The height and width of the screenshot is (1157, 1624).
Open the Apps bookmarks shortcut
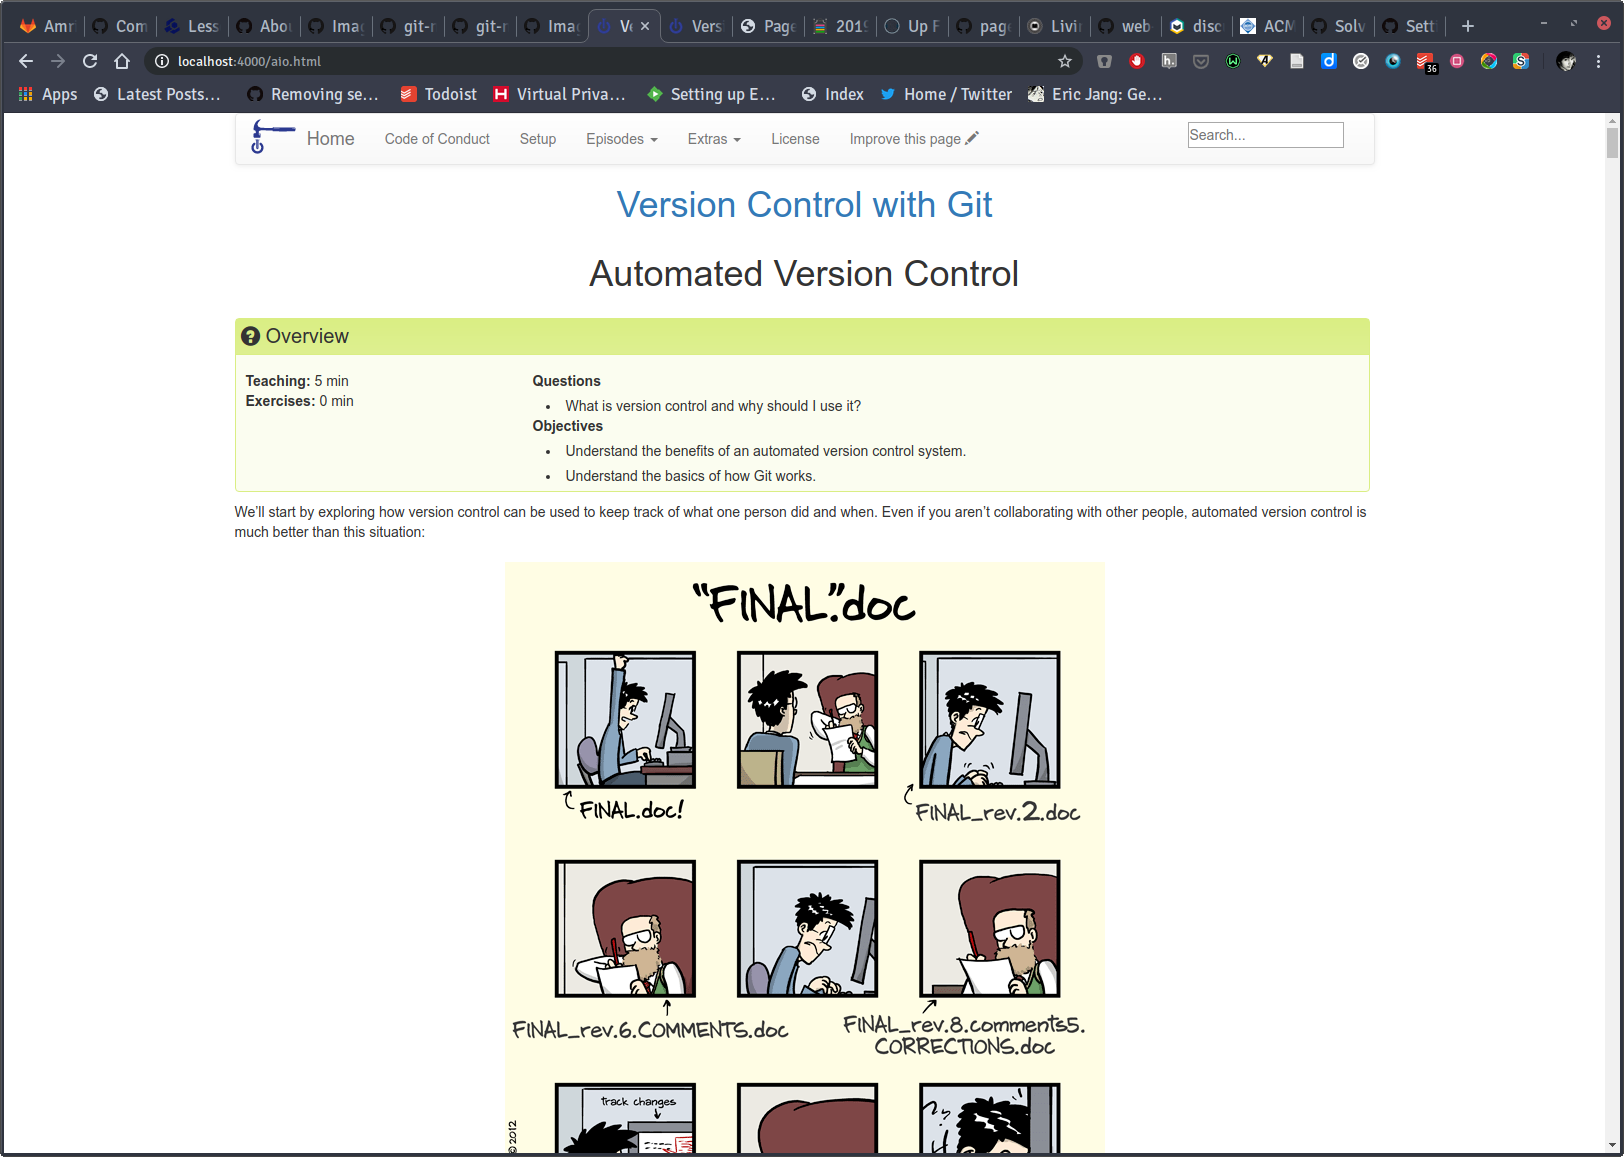[48, 94]
